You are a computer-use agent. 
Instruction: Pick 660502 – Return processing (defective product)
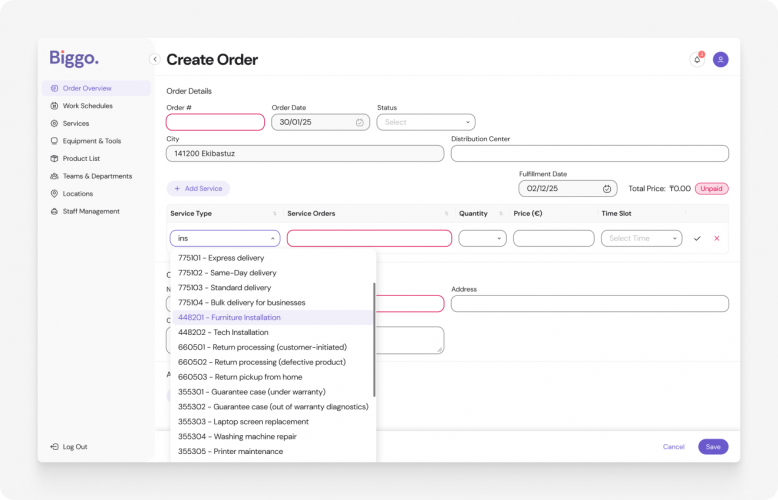click(272, 363)
